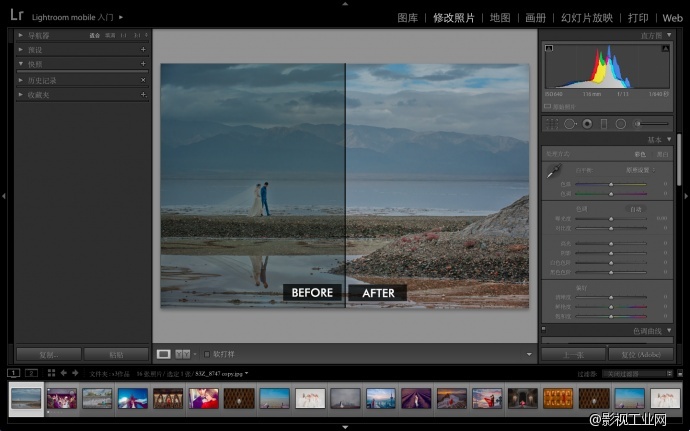Open grid view icon above the filmstrip
Screen dimensions: 690x431
[51, 373]
